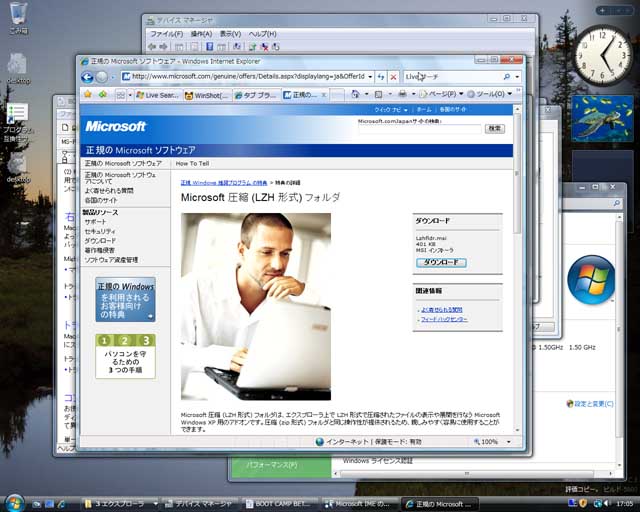Open the ツール(O) menu dropdown
Image resolution: width=640 pixels, height=512 pixels.
pyautogui.click(x=489, y=94)
